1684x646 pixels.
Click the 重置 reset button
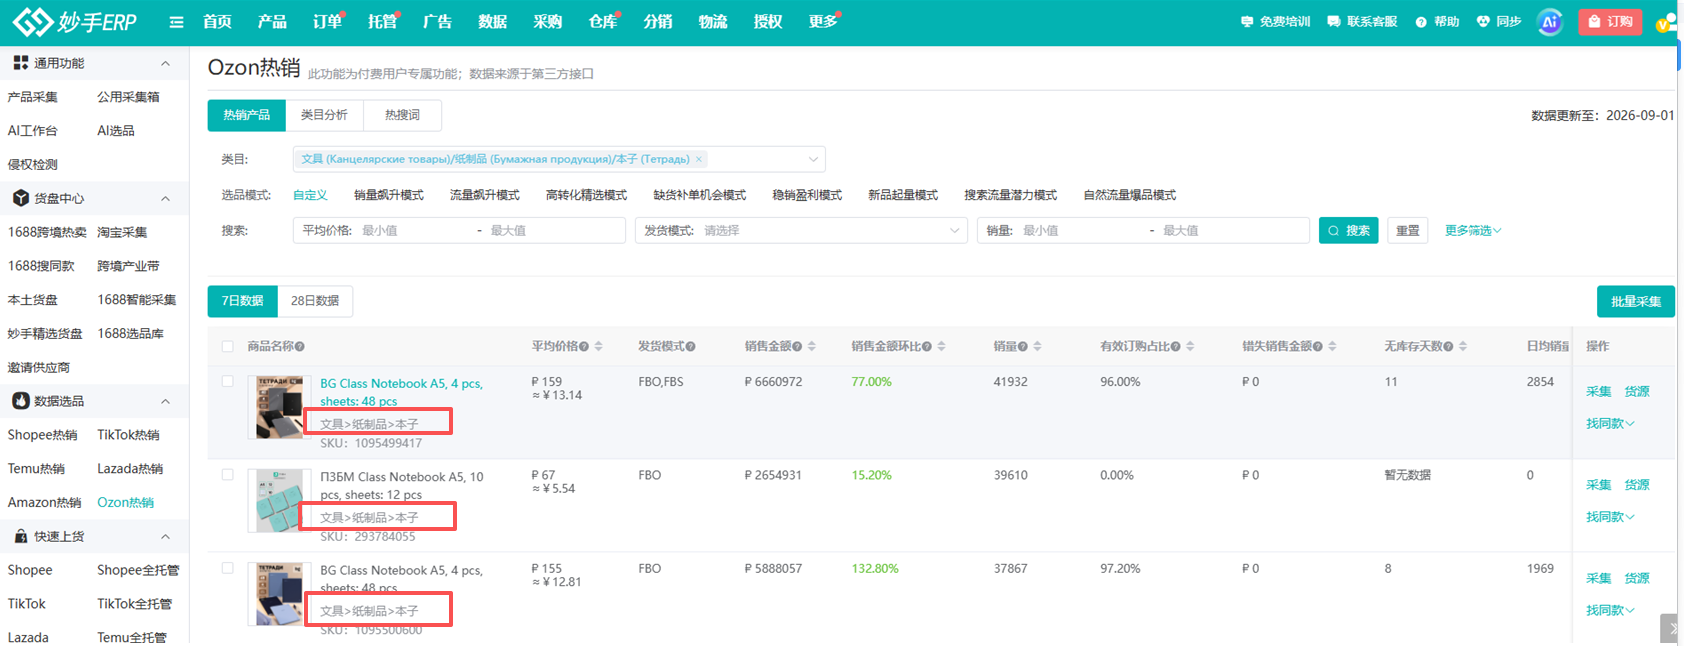[1408, 230]
